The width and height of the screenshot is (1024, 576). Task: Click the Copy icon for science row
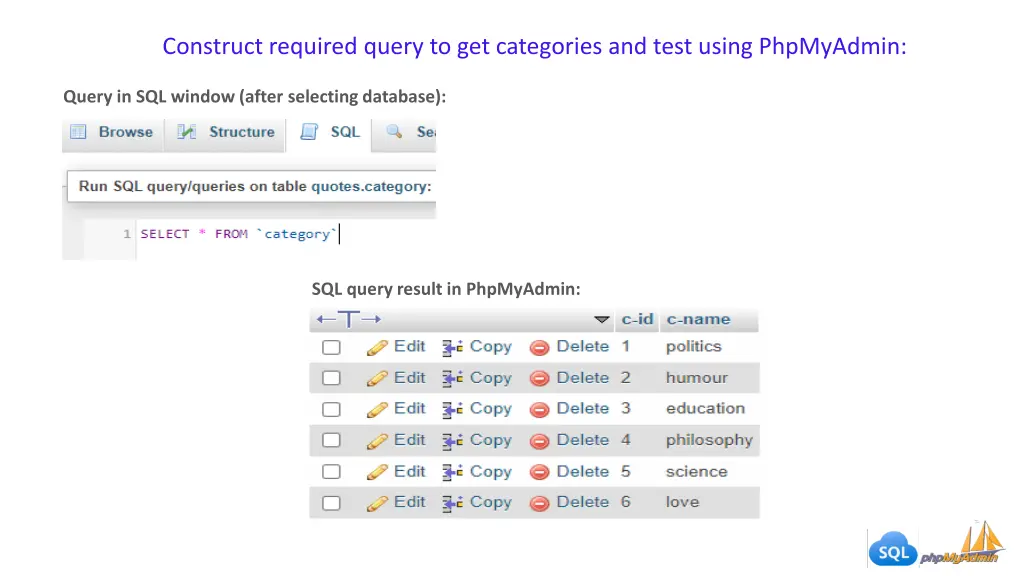pyautogui.click(x=453, y=472)
